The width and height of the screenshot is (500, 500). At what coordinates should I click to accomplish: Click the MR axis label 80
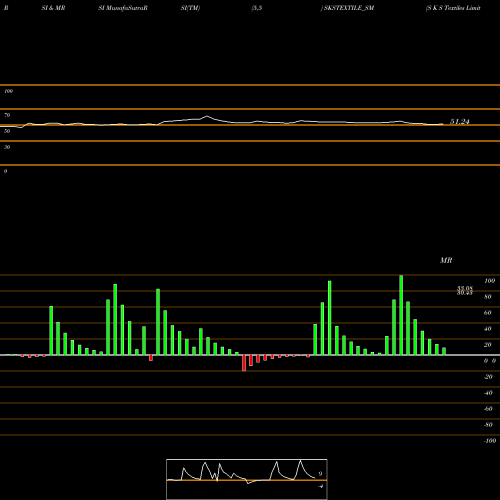click(488, 297)
